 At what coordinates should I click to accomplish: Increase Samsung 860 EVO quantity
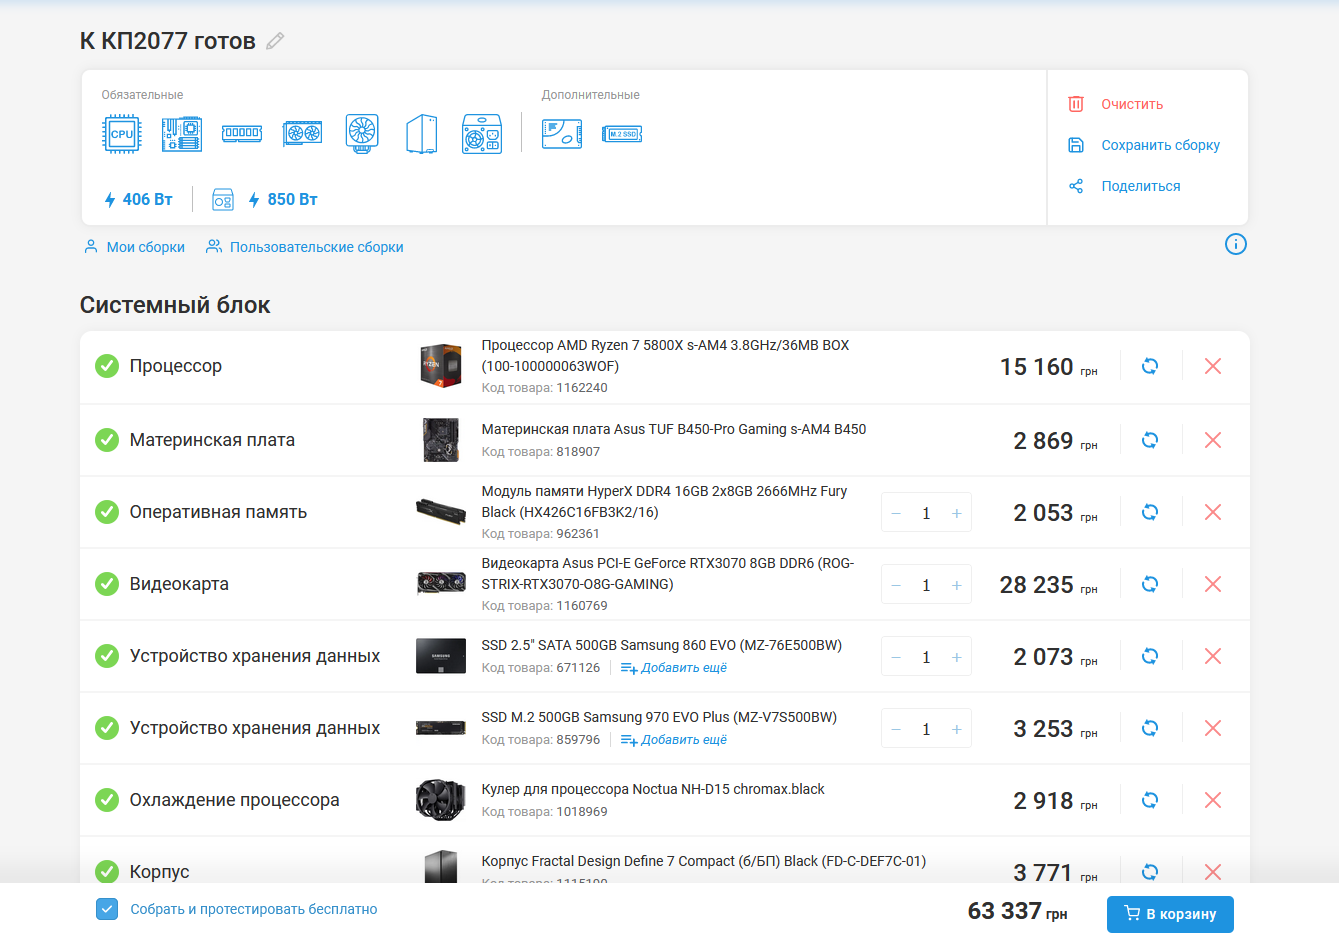[x=957, y=657]
